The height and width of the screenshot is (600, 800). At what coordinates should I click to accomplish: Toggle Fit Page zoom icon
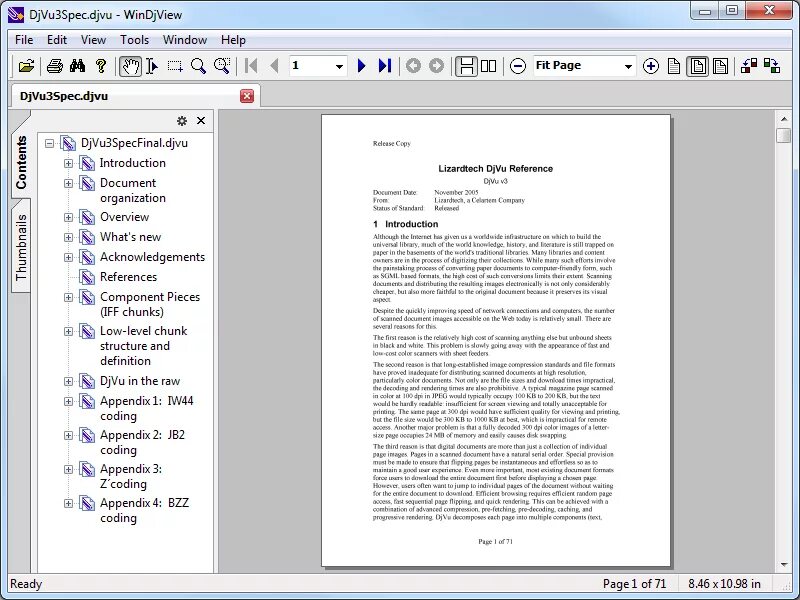pos(697,66)
